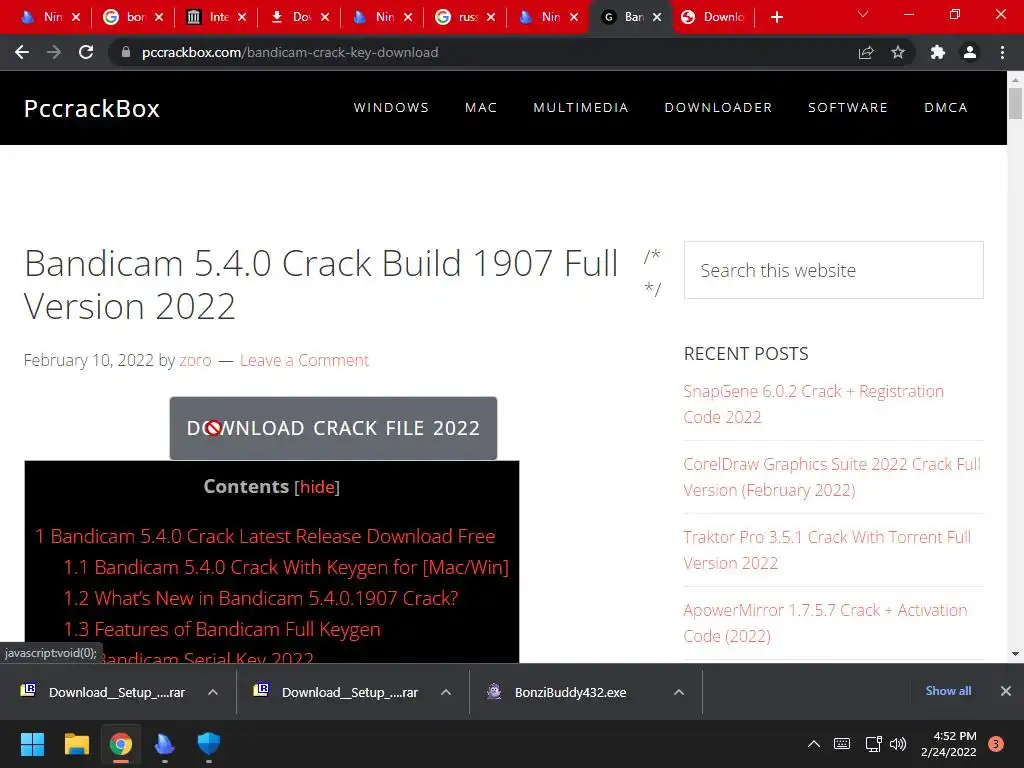
Task: Switch to the 'Downlo' tab
Action: 714,17
